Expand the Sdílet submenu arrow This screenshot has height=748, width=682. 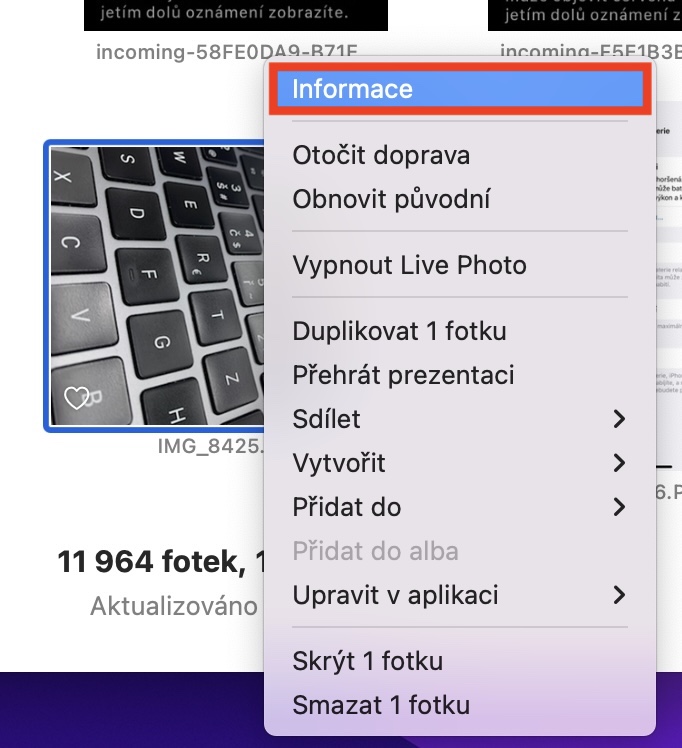click(x=619, y=419)
